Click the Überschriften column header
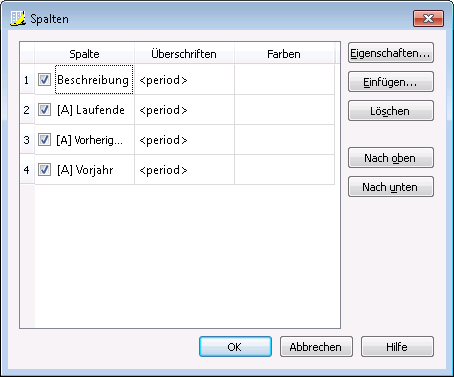Image resolution: width=454 pixels, height=377 pixels. [x=184, y=54]
